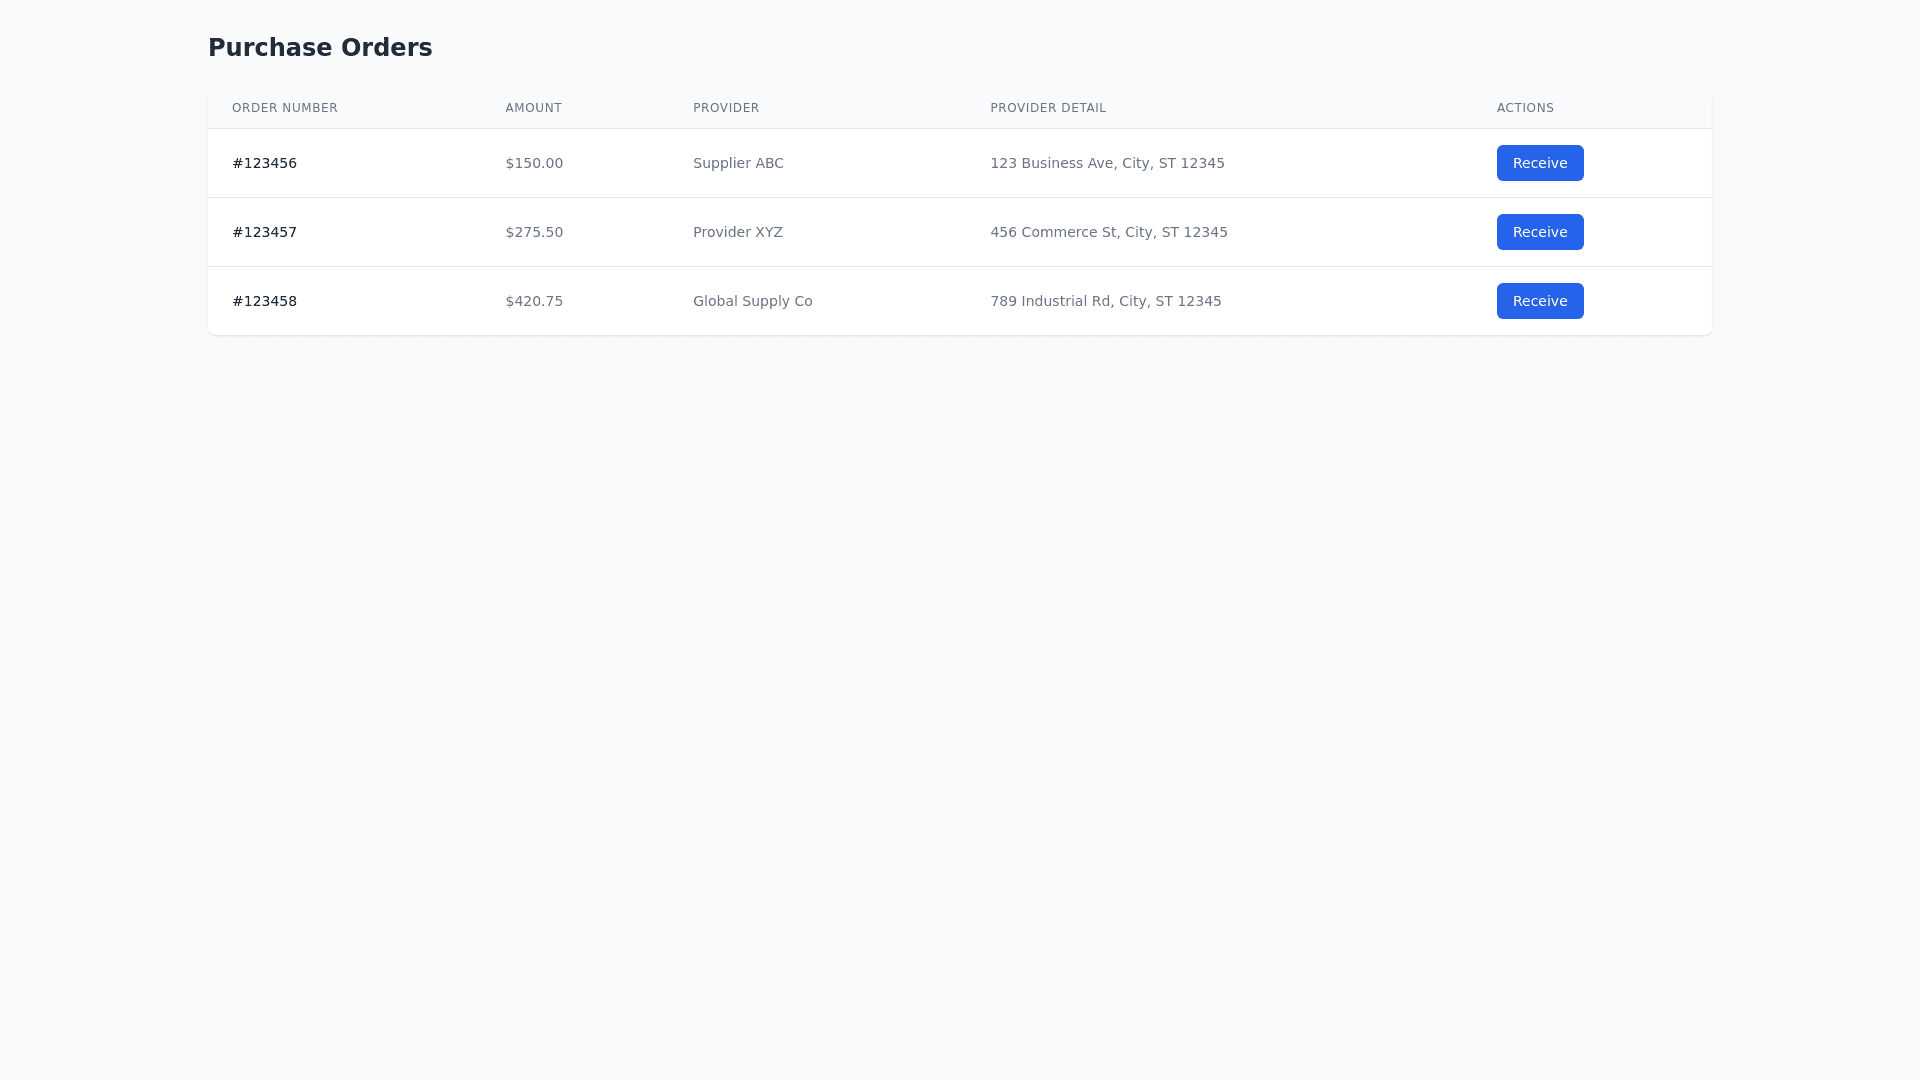
Task: Click the Provider Detail column header
Action: (1048, 108)
